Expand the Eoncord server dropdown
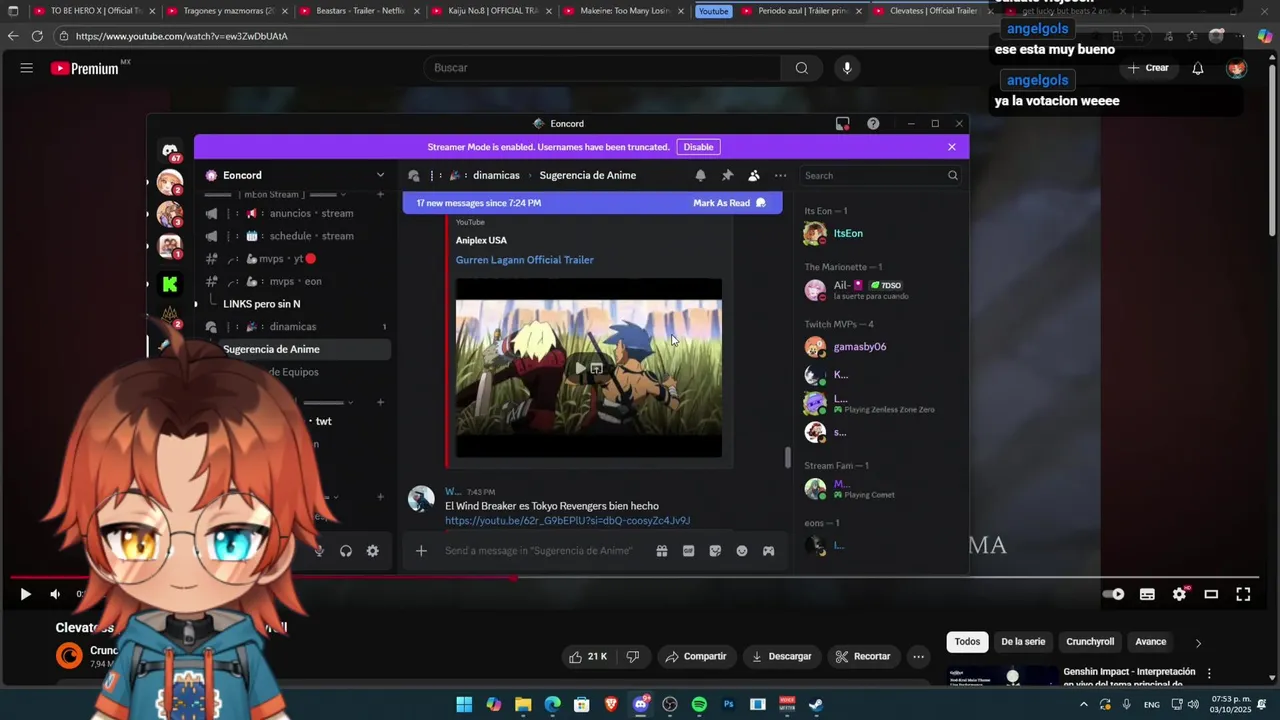 pyautogui.click(x=380, y=175)
